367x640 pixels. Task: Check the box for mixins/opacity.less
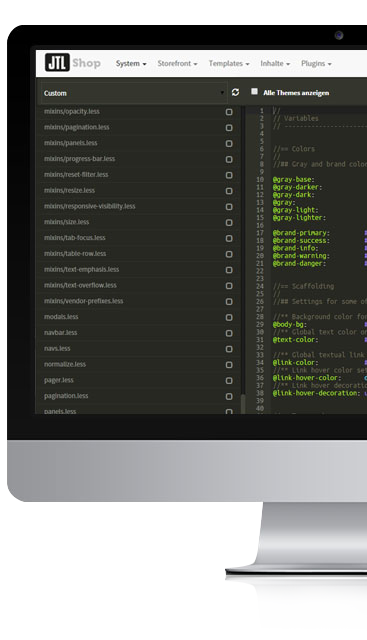(229, 112)
